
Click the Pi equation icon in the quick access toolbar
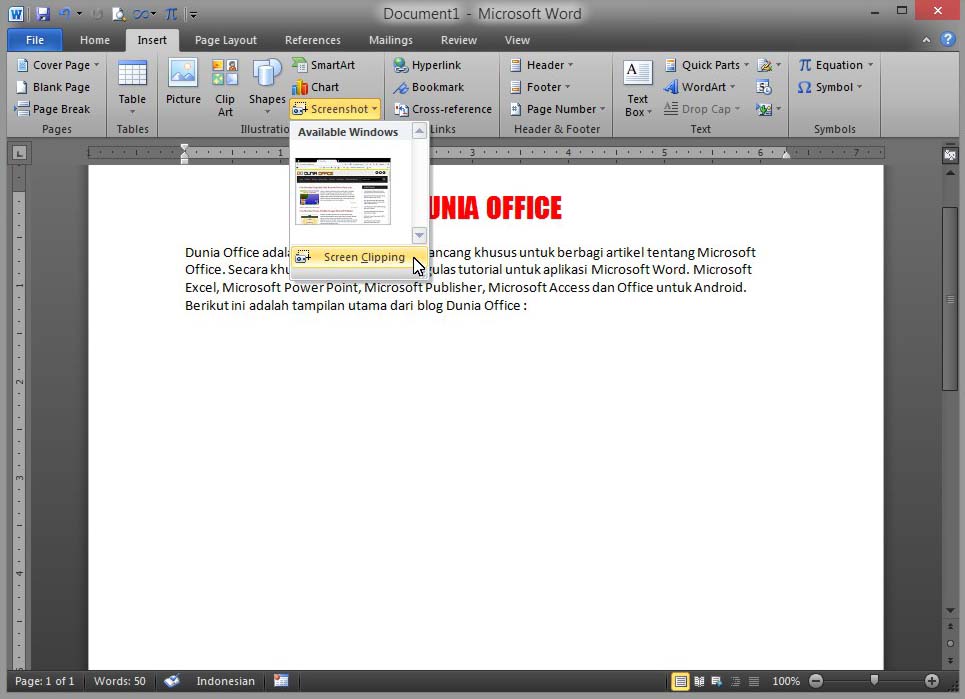click(171, 14)
